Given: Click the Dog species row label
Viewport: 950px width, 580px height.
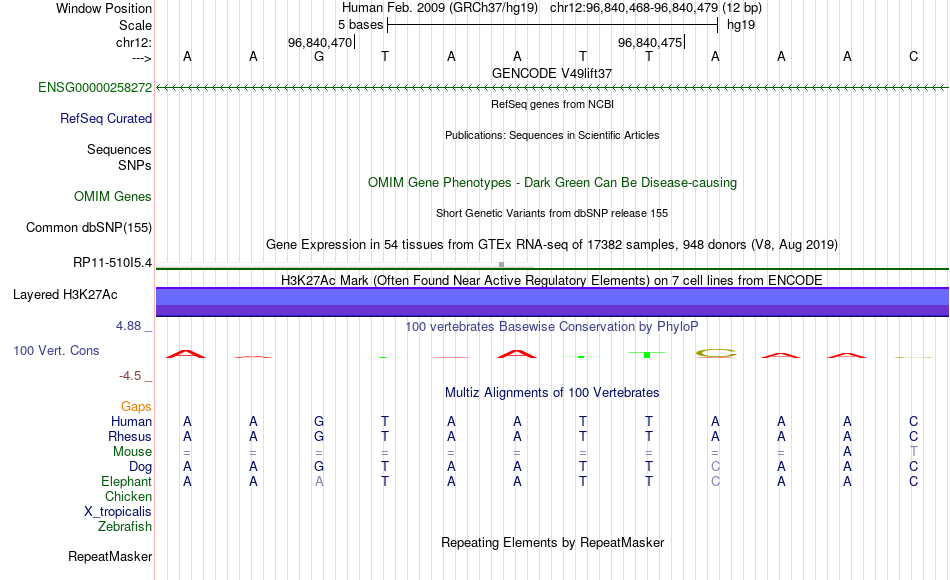Looking at the screenshot, I should pos(140,467).
